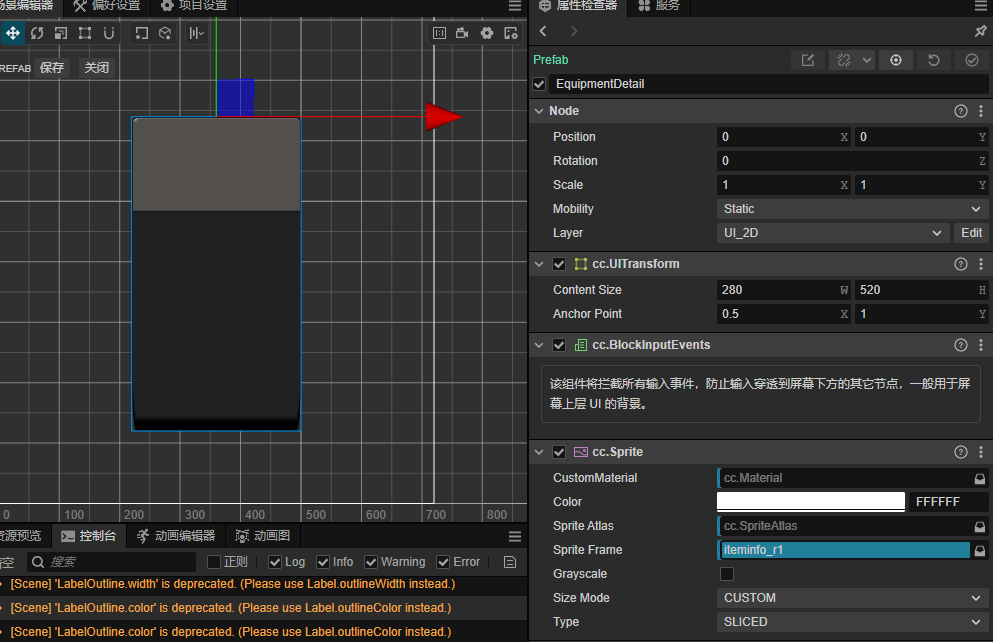
Task: Open the Mobility dropdown
Action: point(852,209)
